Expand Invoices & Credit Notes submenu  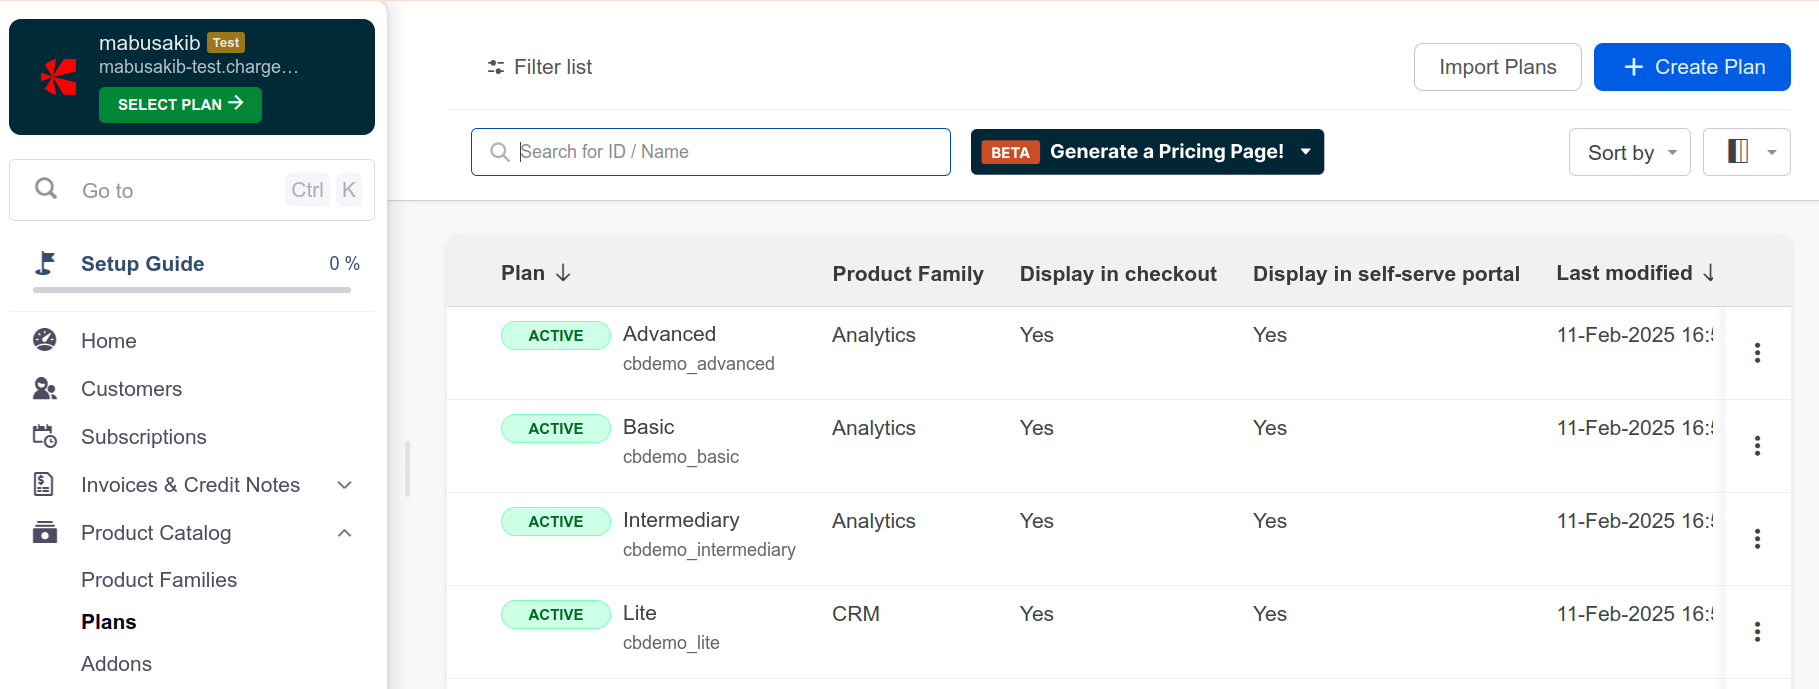tap(345, 485)
